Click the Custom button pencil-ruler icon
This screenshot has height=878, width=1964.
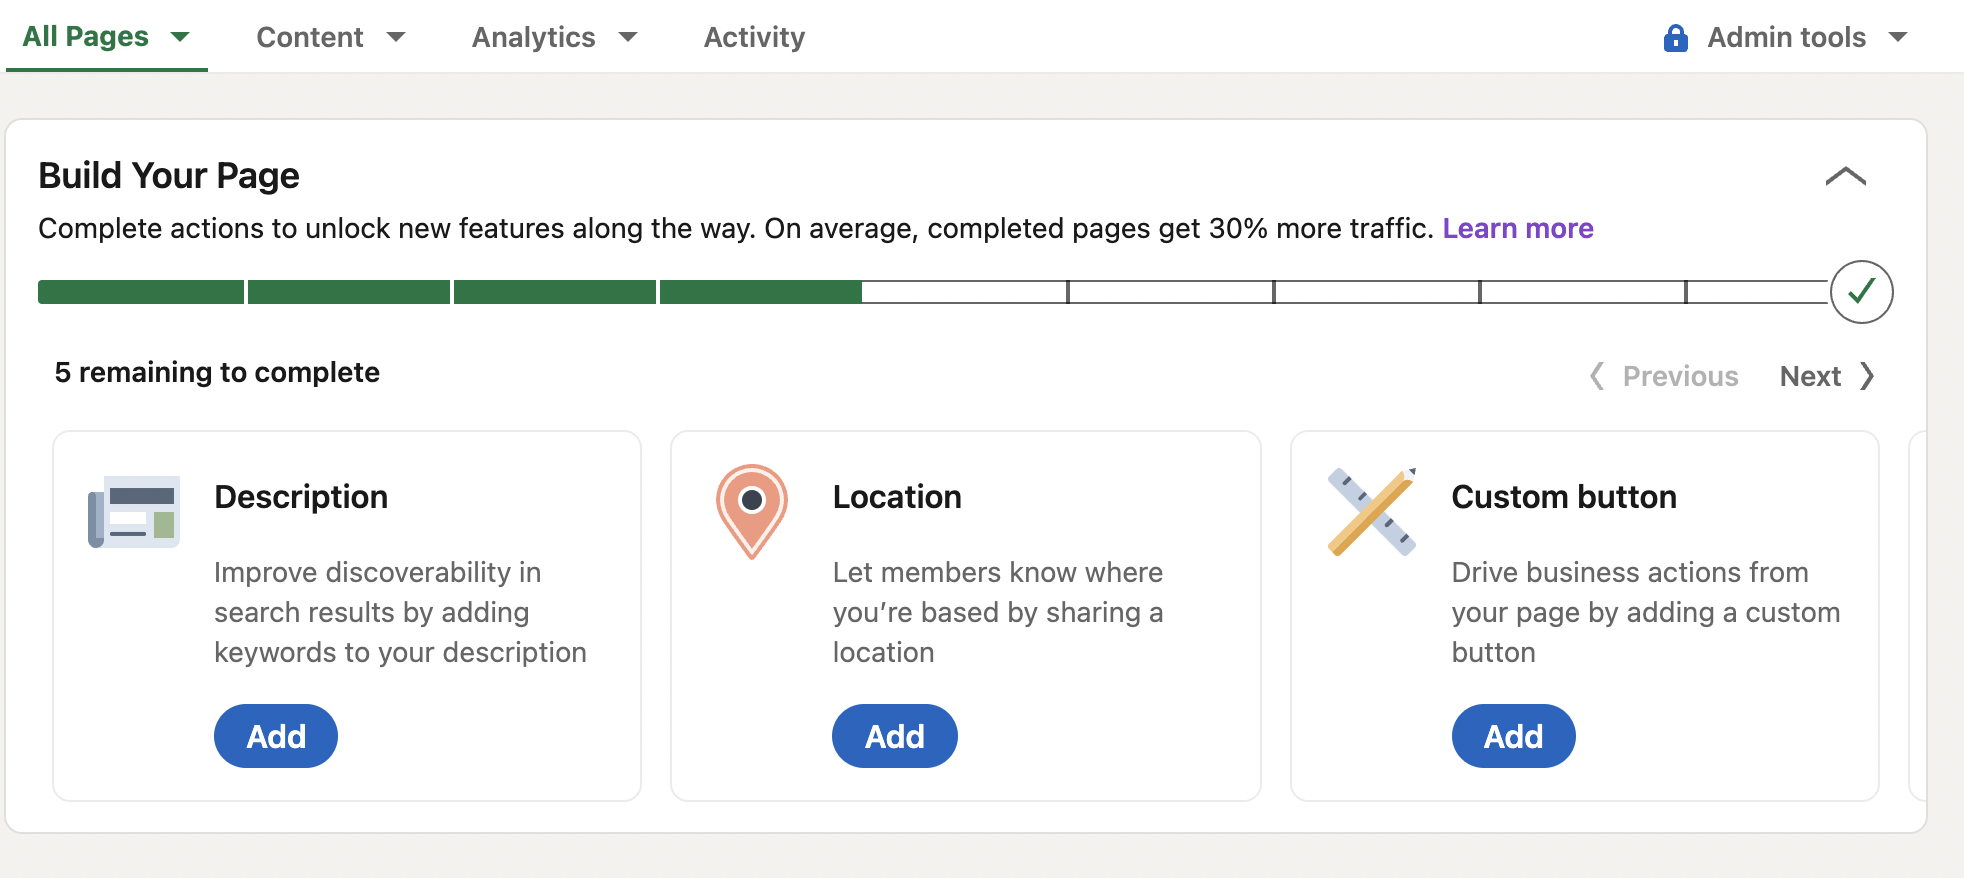[1372, 511]
